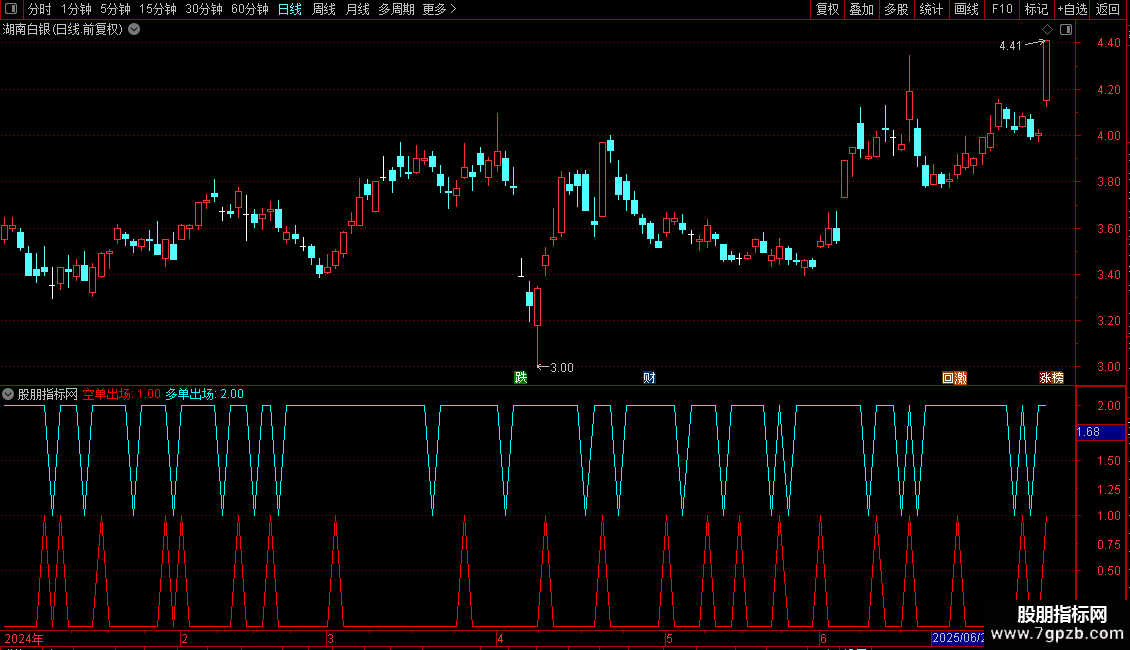Click the orange 回 event marker
1130x650 pixels.
(948, 378)
